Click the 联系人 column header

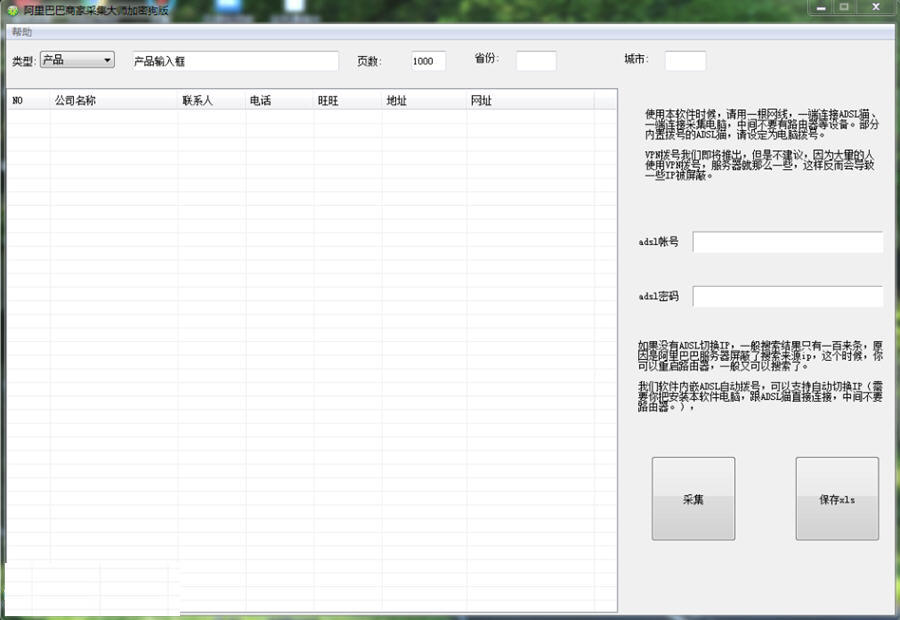click(x=212, y=100)
